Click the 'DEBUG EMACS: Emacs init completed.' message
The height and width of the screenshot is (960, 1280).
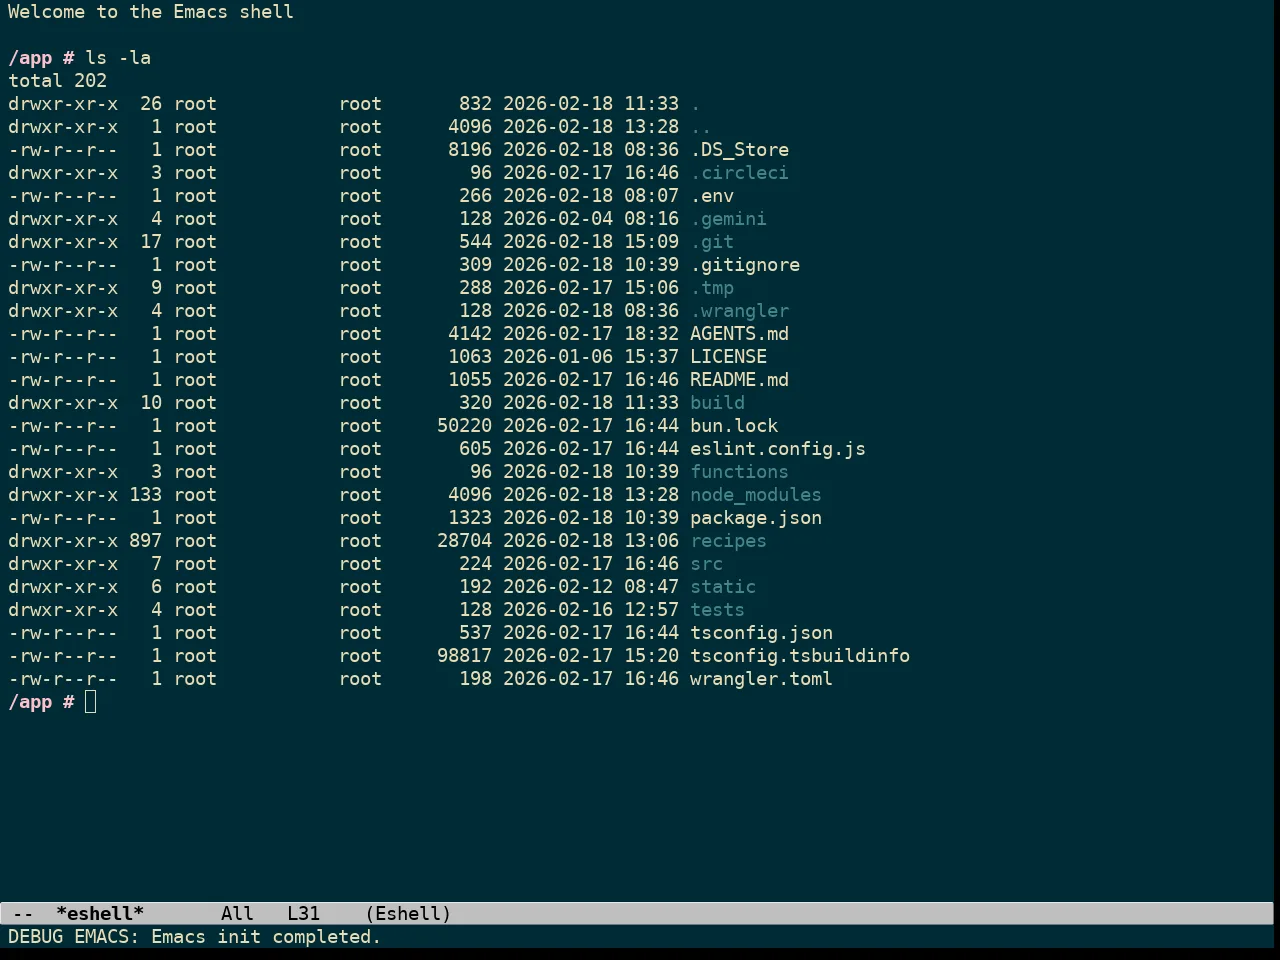click(x=195, y=937)
